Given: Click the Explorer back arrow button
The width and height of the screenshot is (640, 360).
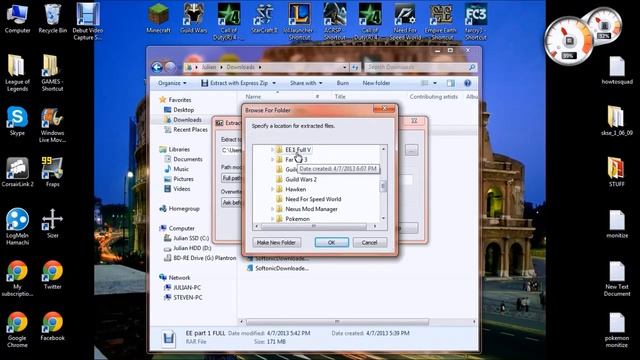Looking at the screenshot, I should (157, 67).
